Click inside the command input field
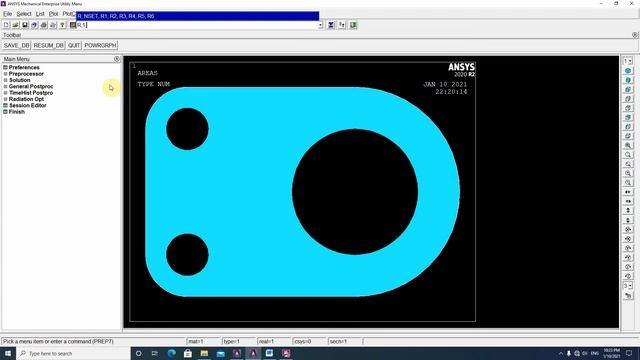This screenshot has width=640, height=360. [197, 25]
